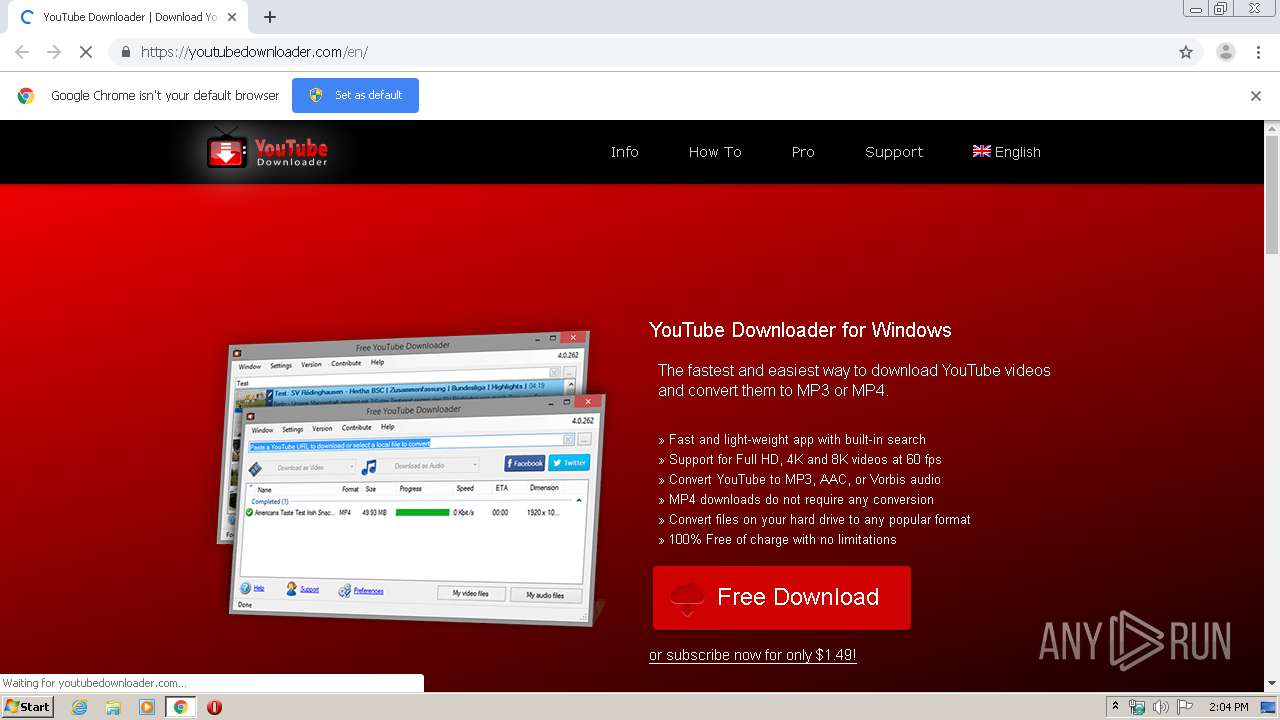Bookmark this page with star icon
Screen dimensions: 1280x720
pos(1186,52)
